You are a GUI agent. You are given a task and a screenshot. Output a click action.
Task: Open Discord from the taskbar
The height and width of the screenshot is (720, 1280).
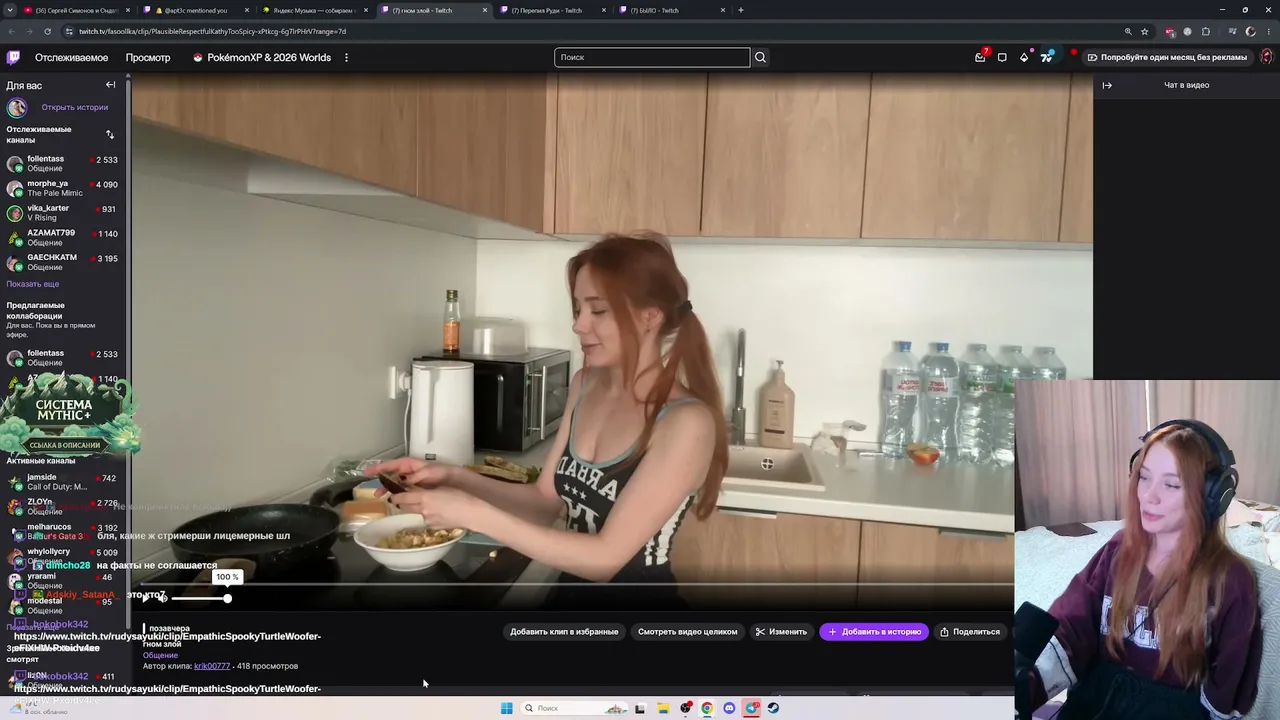pyautogui.click(x=729, y=708)
